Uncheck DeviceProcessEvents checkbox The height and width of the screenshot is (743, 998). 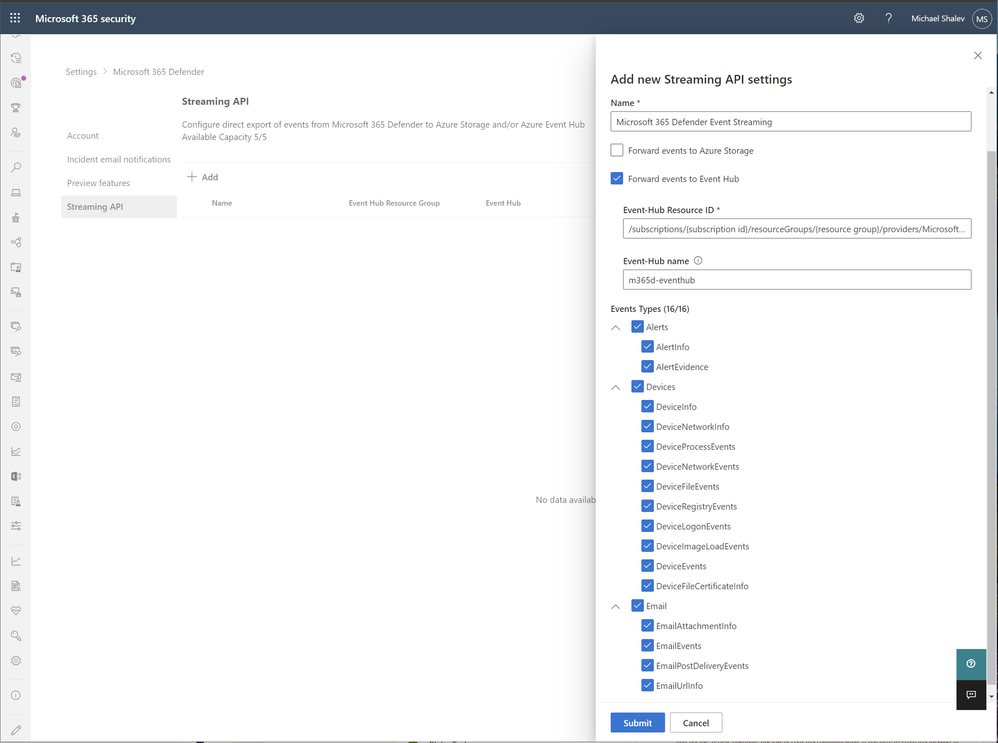click(x=647, y=446)
